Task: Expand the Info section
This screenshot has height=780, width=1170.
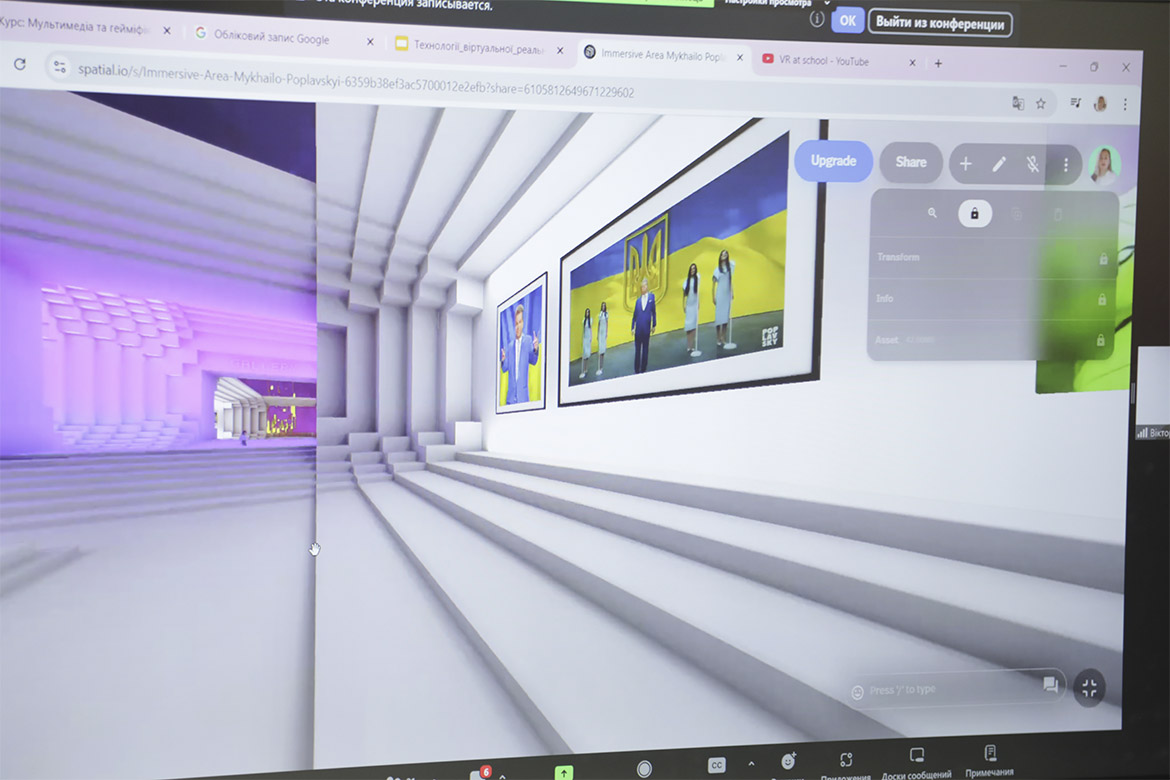Action: point(990,299)
